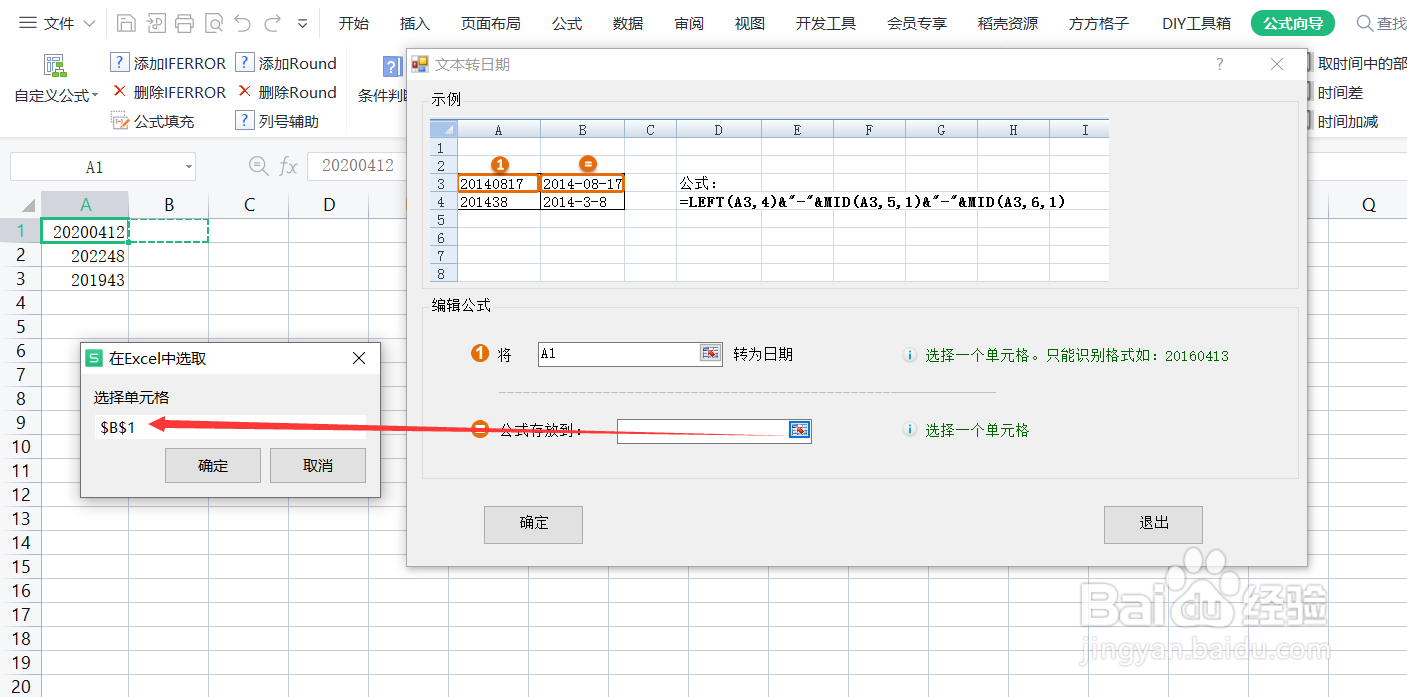Click the range picker icon next to A1 field

pos(710,353)
